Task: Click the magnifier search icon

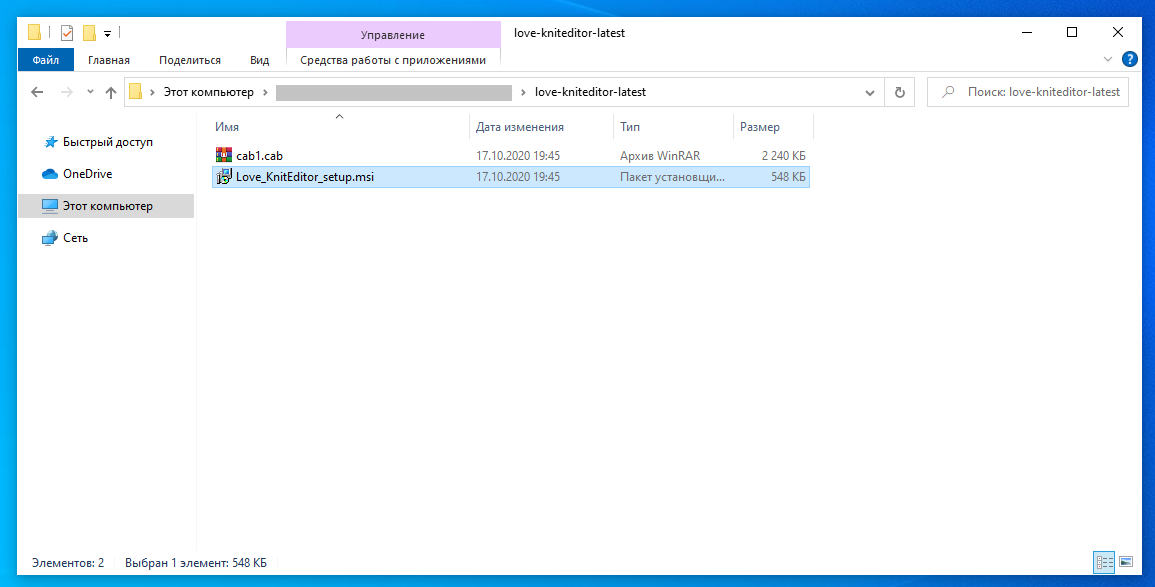Action: point(949,92)
